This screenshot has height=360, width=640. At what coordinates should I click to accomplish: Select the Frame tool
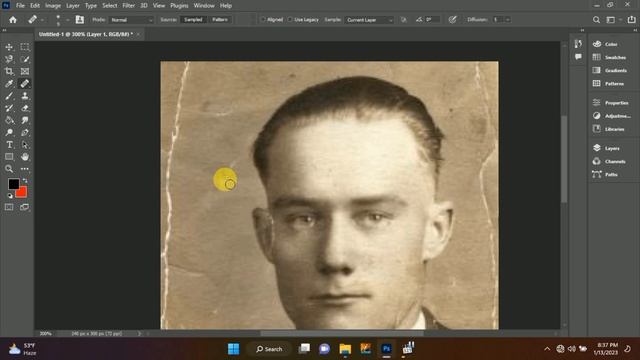click(25, 71)
